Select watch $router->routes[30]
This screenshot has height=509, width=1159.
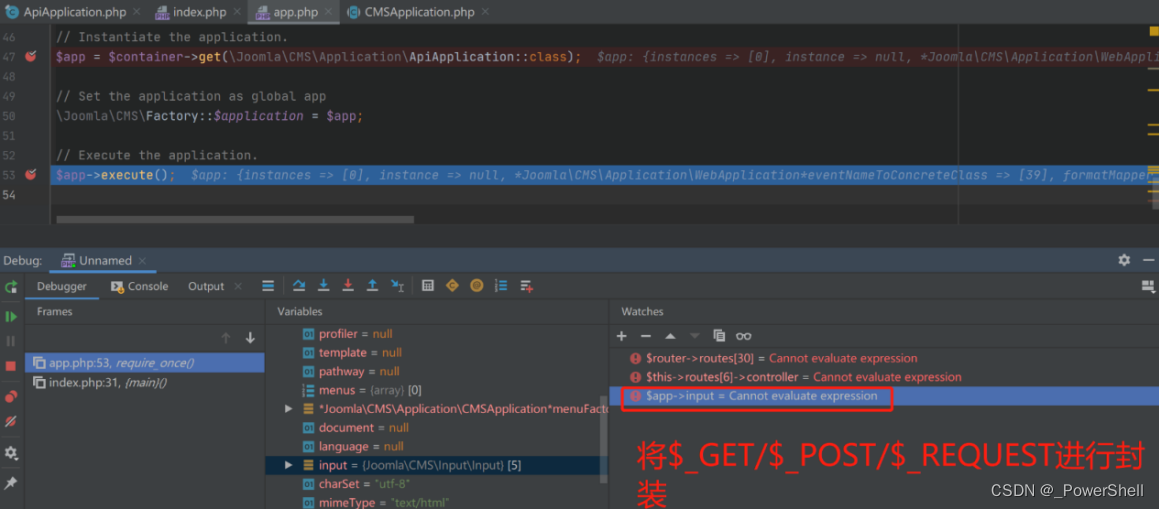point(883,358)
